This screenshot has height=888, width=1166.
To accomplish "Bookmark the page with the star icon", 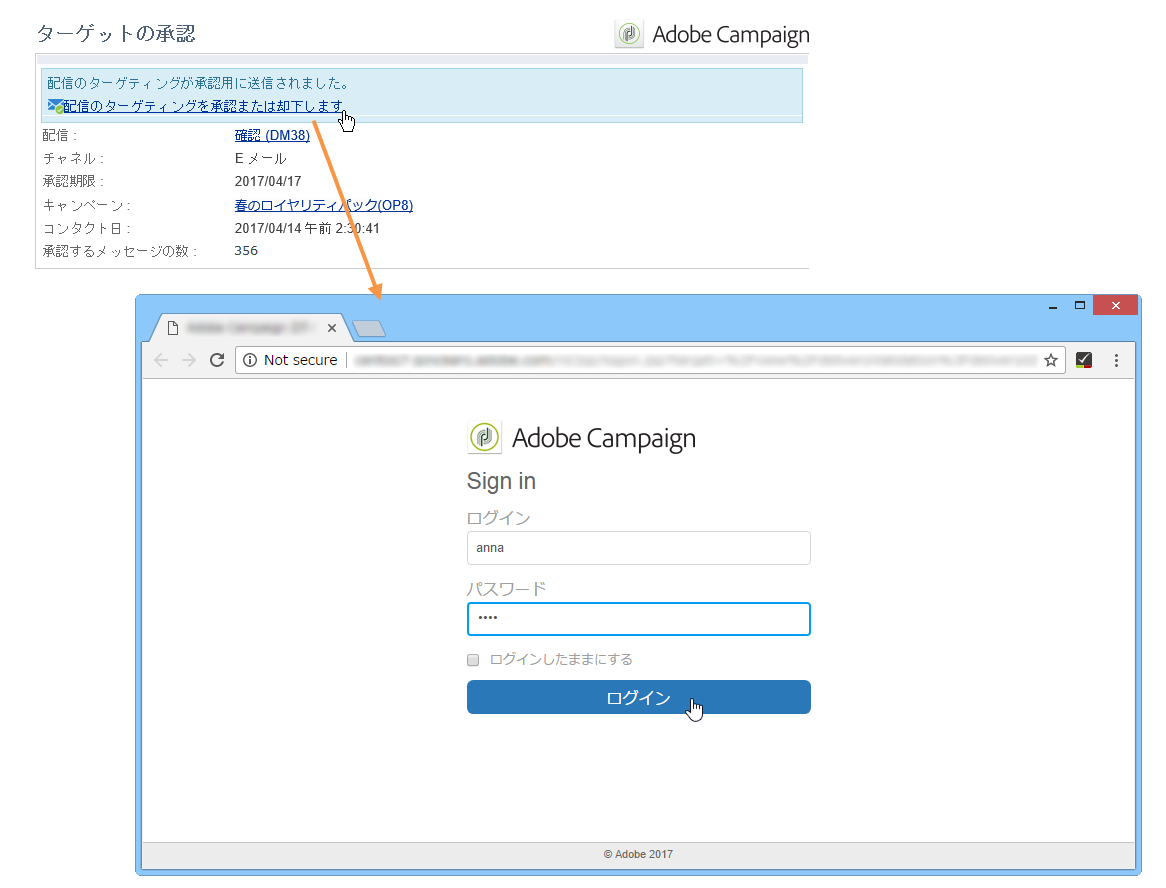I will coord(1051,361).
